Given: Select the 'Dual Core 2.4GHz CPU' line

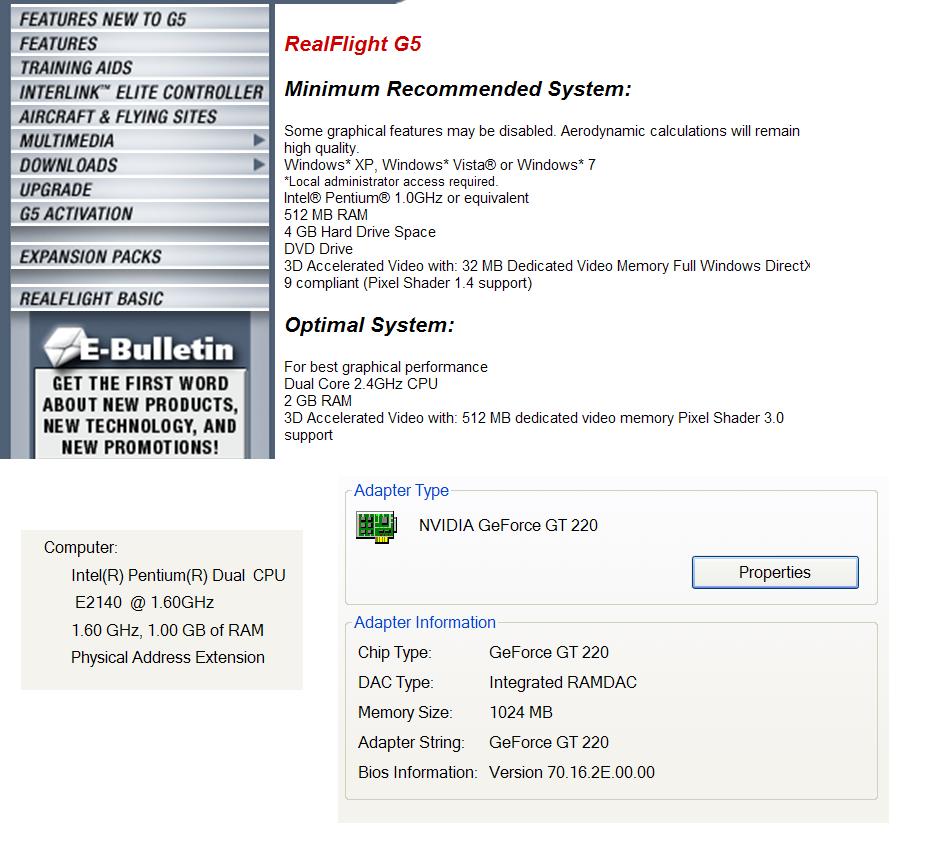Looking at the screenshot, I should pyautogui.click(x=361, y=384).
